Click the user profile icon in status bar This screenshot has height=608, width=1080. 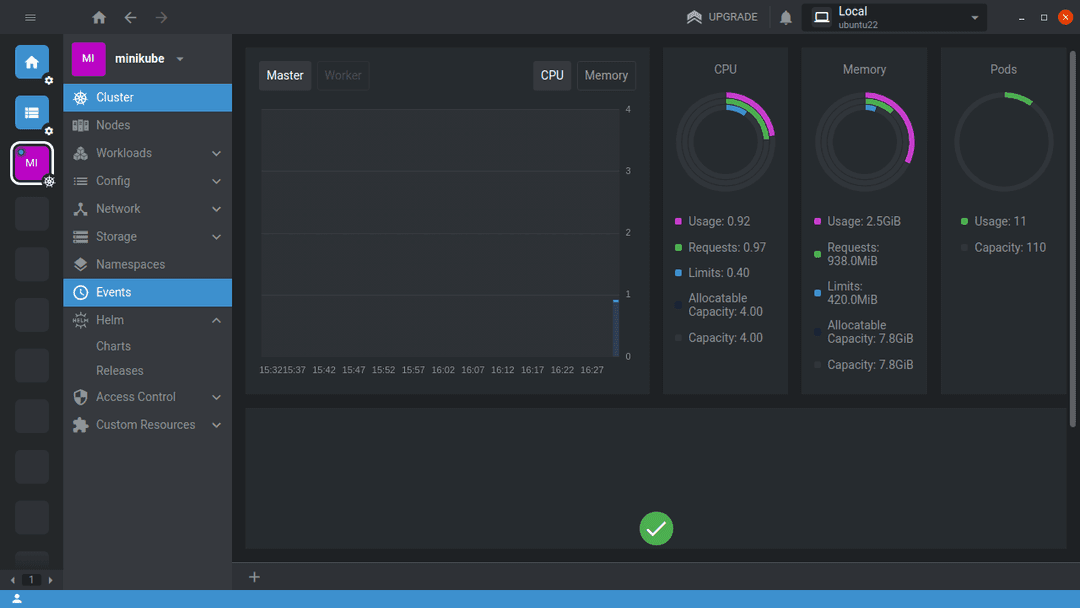tap(17, 599)
